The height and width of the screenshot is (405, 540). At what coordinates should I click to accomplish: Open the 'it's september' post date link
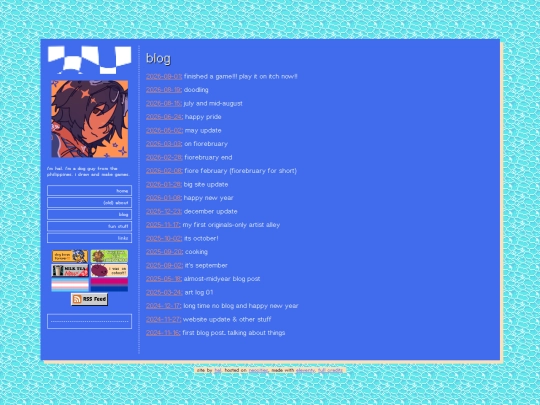(x=164, y=266)
